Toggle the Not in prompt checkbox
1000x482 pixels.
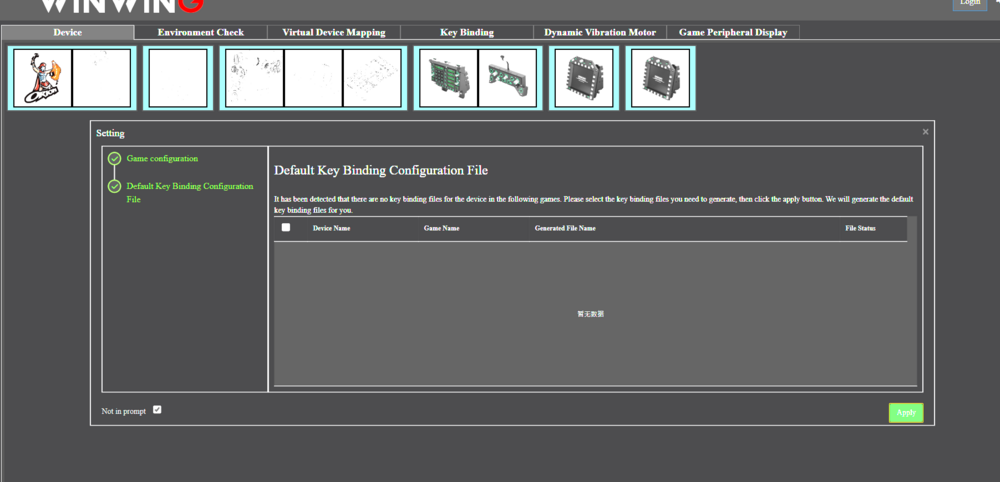(158, 409)
